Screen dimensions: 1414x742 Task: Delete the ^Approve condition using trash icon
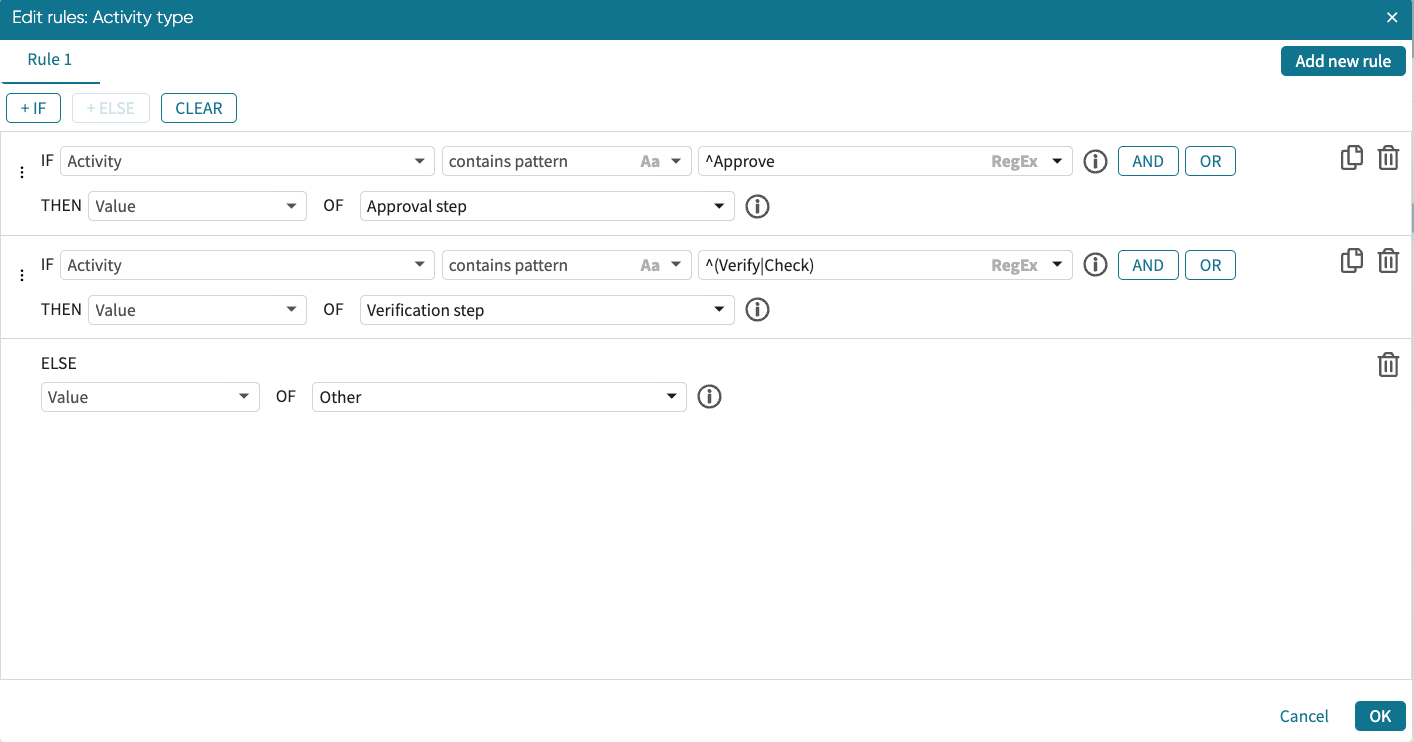click(1388, 158)
